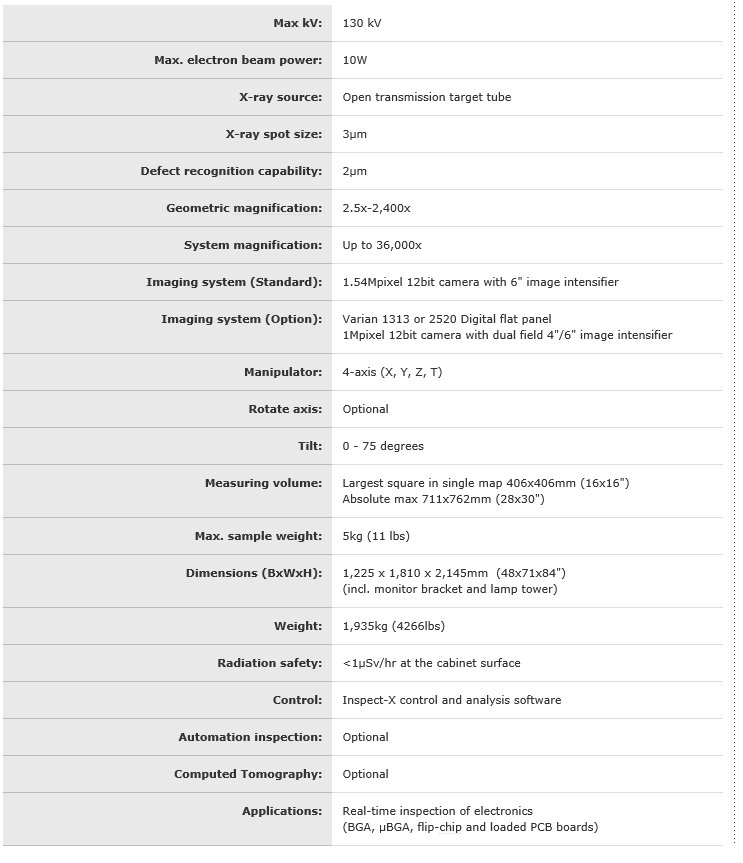Click the "0 - 75 degrees" tilt value
Image resolution: width=743 pixels, height=863 pixels.
383,446
